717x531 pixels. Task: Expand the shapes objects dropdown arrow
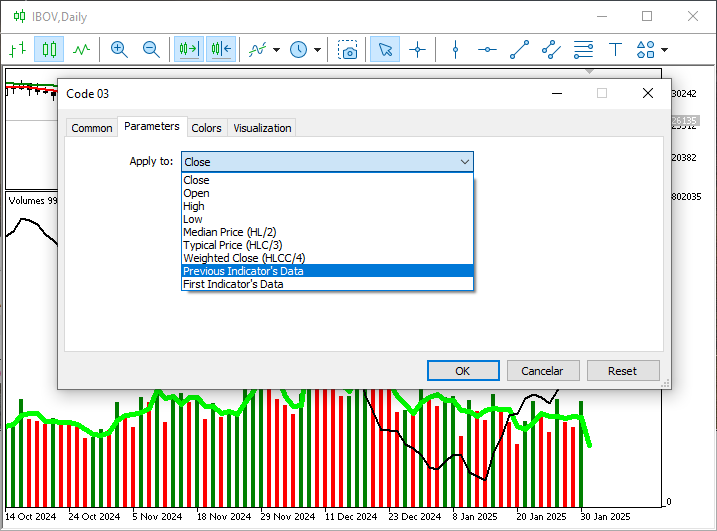(664, 49)
